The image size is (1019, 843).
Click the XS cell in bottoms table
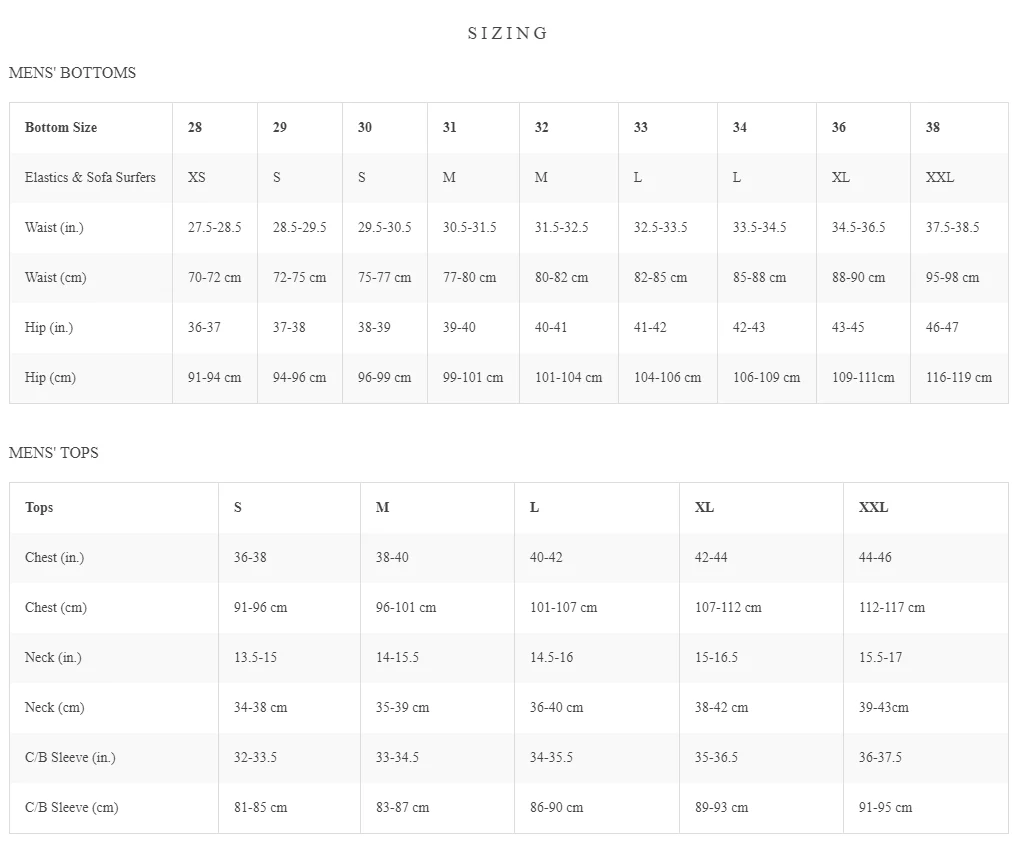coord(197,178)
